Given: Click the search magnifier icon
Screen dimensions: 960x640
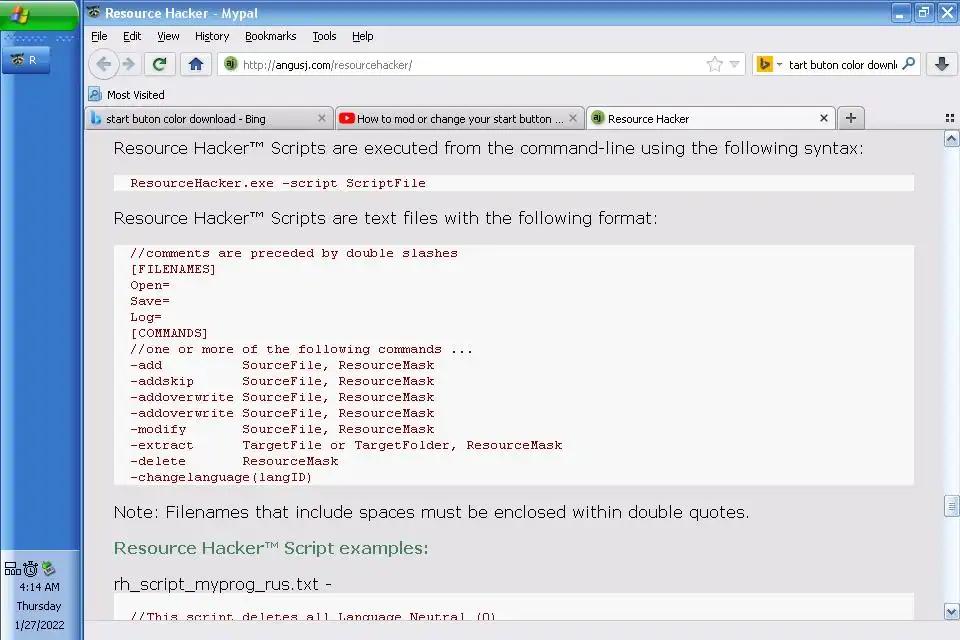Looking at the screenshot, I should point(909,64).
